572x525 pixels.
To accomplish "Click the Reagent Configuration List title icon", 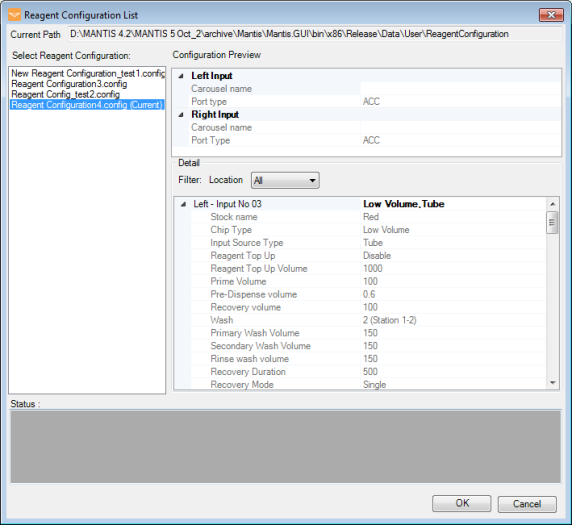I will [15, 15].
